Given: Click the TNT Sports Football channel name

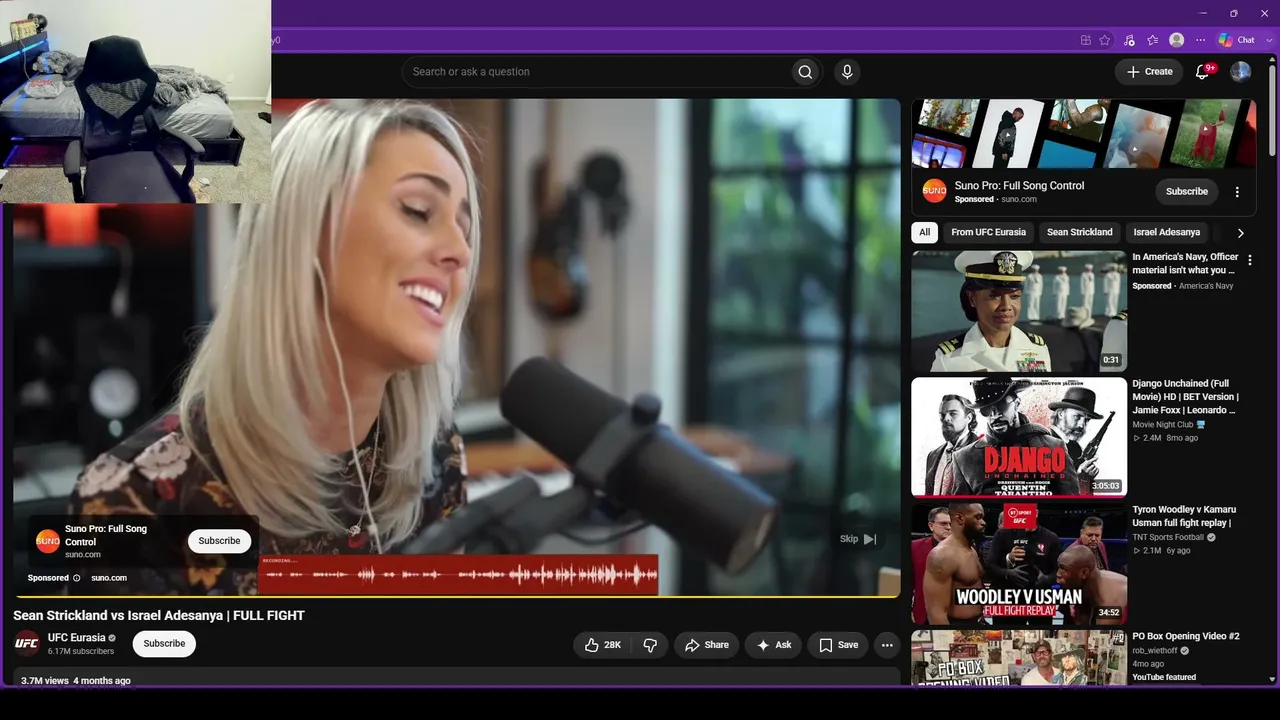Looking at the screenshot, I should click(1168, 537).
